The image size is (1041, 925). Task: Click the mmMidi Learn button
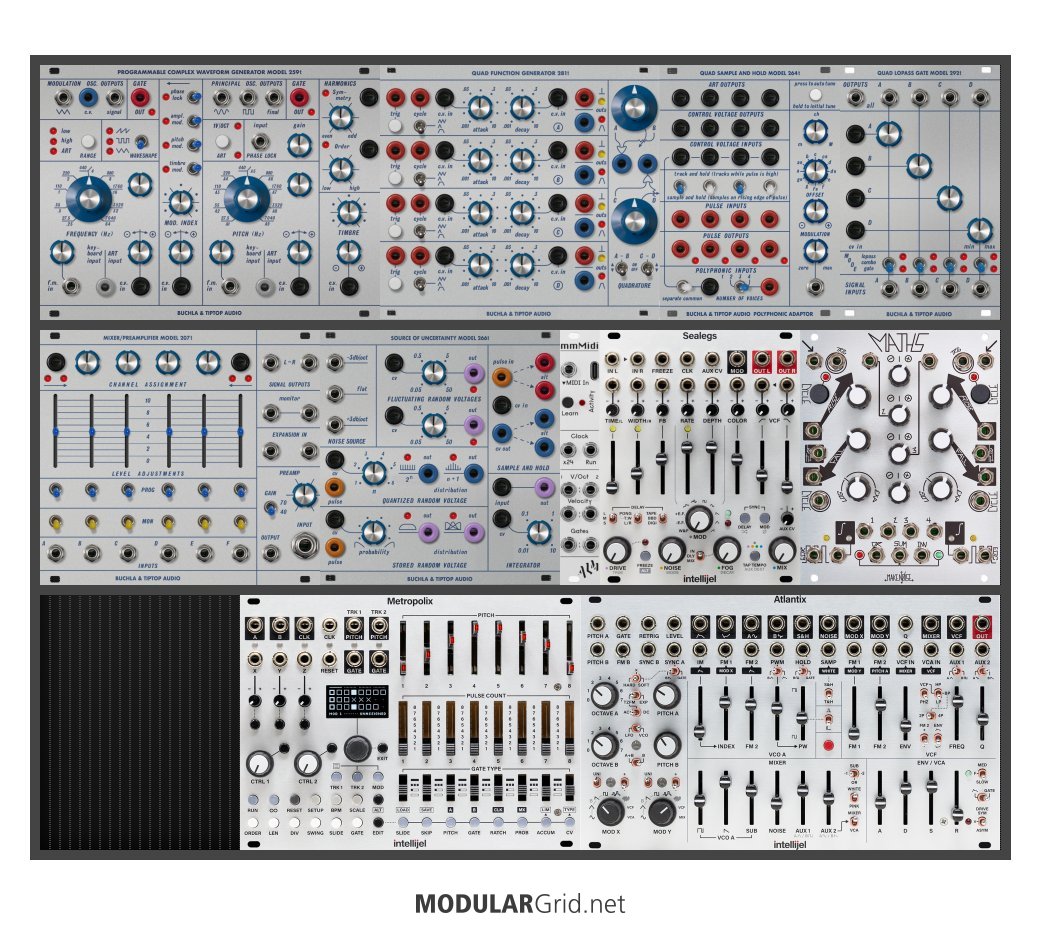tap(568, 402)
